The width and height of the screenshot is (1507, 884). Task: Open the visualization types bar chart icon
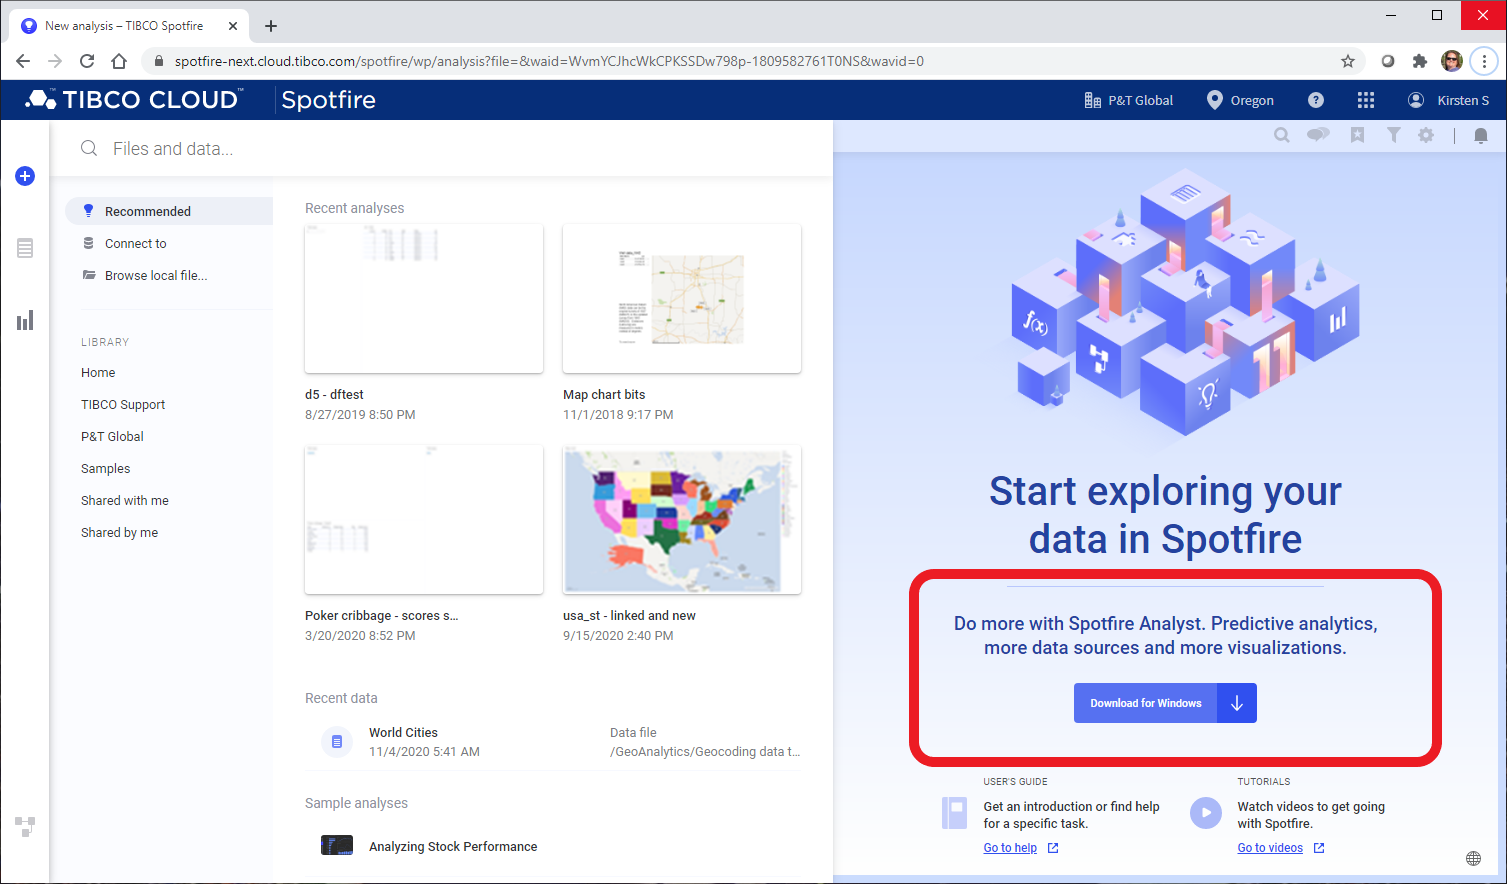pyautogui.click(x=25, y=320)
